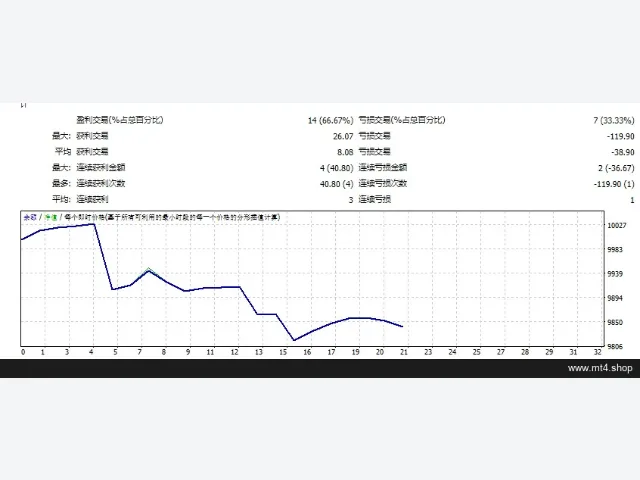The width and height of the screenshot is (640, 480).
Task: Click the 连续亏损 label in bottom row
Action: [374, 199]
